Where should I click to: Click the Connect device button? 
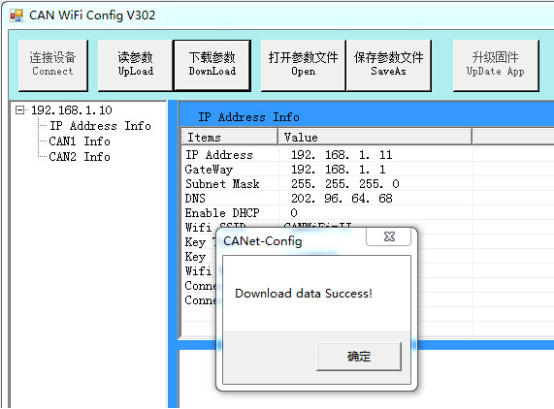(x=53, y=65)
